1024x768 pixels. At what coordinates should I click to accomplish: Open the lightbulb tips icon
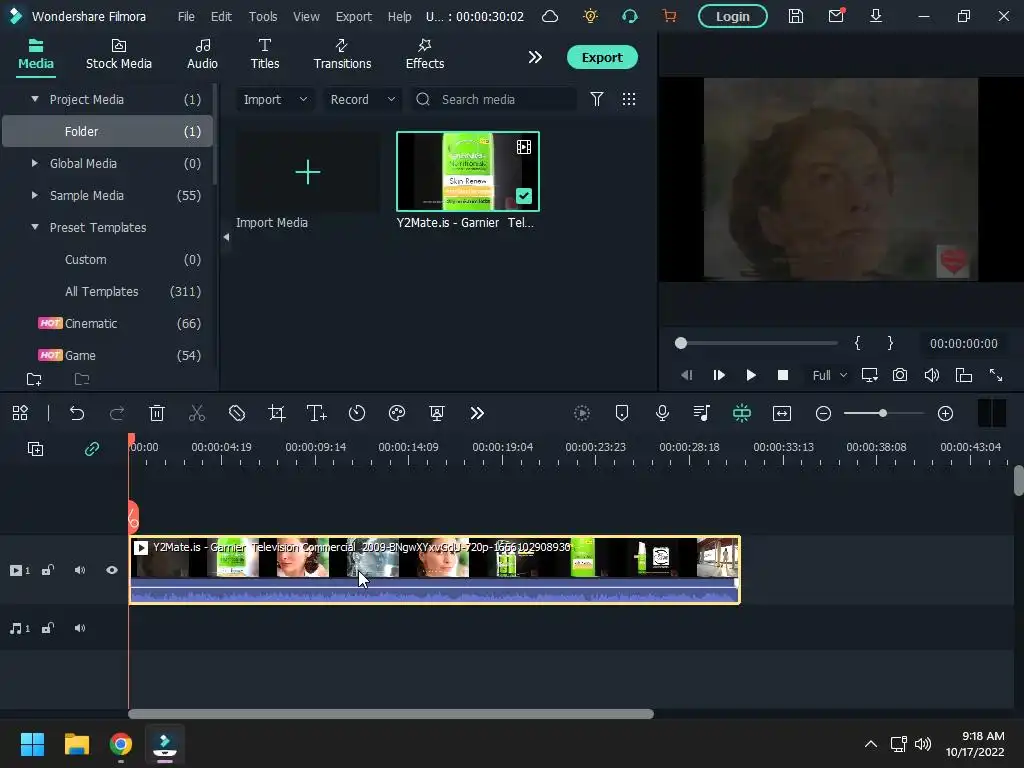pos(590,16)
